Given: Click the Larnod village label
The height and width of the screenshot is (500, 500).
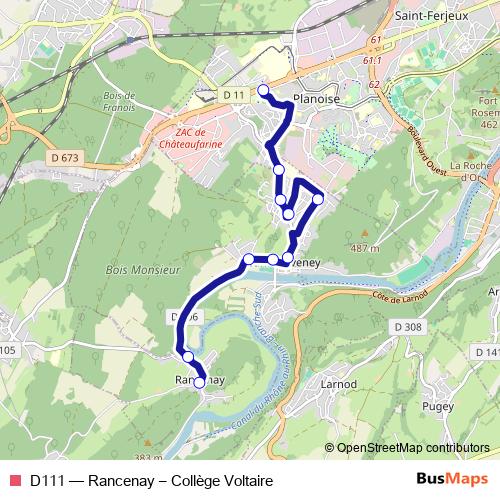Looking at the screenshot, I should pos(339,384).
